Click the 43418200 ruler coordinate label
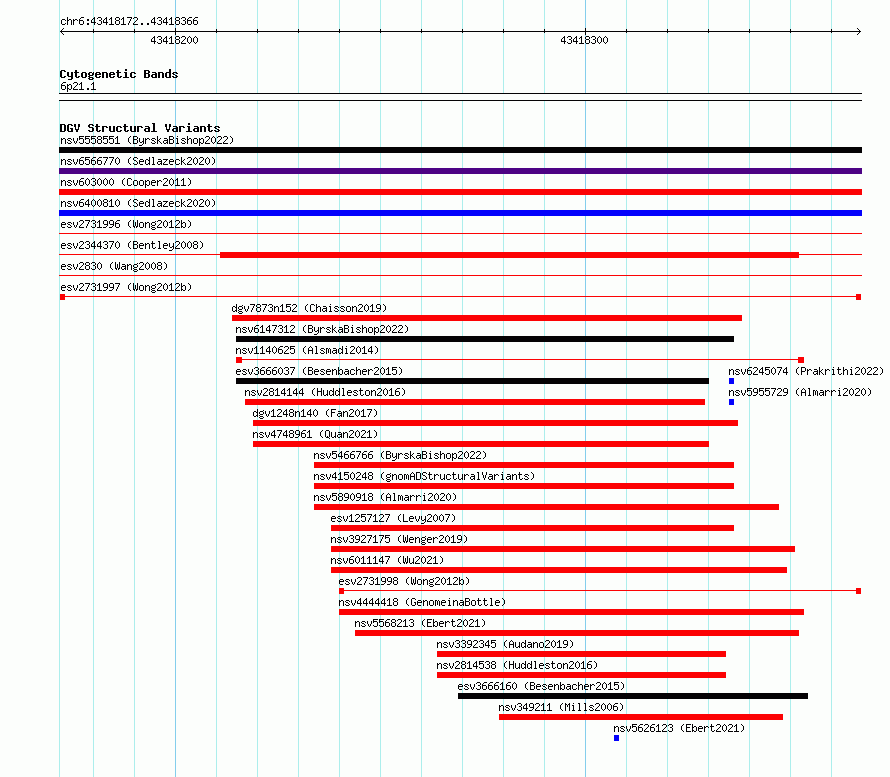 click(x=174, y=40)
